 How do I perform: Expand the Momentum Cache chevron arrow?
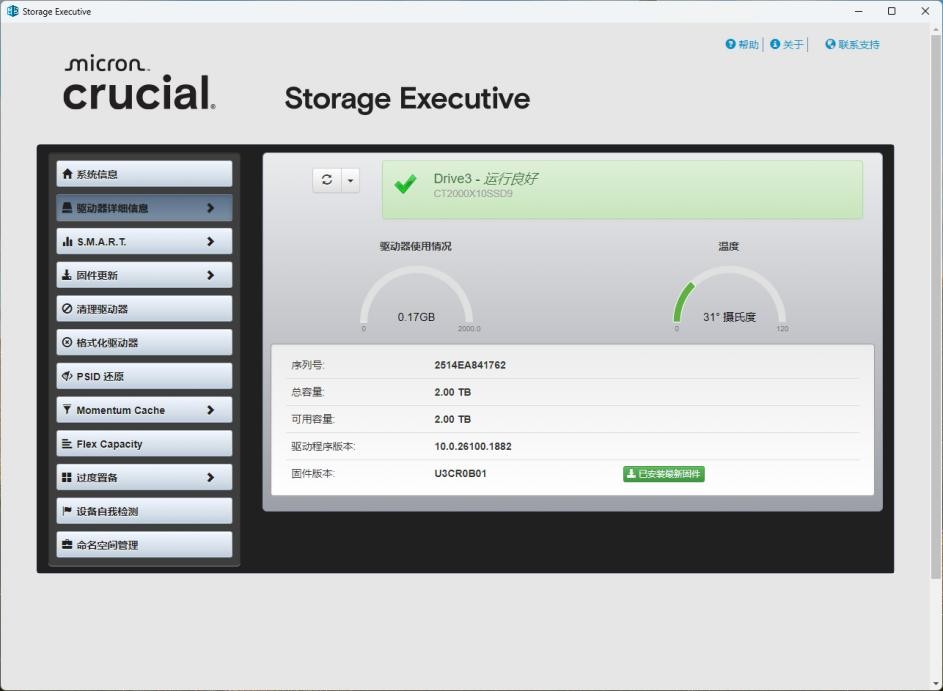pyautogui.click(x=210, y=410)
